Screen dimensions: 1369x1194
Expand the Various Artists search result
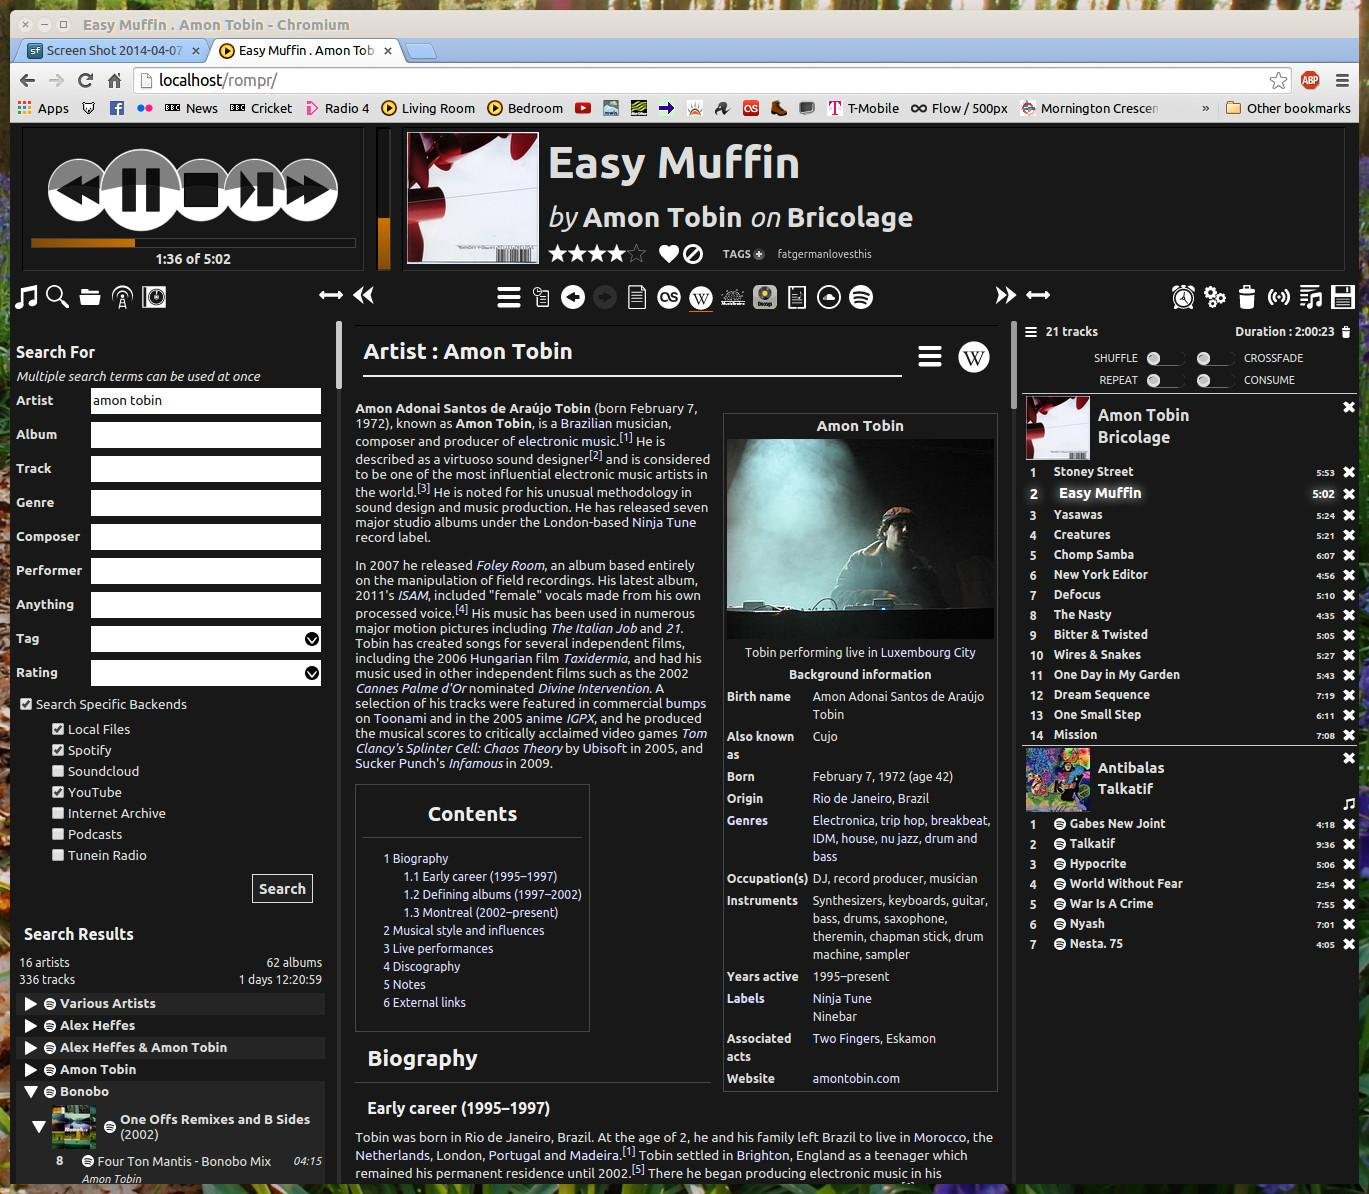30,1003
